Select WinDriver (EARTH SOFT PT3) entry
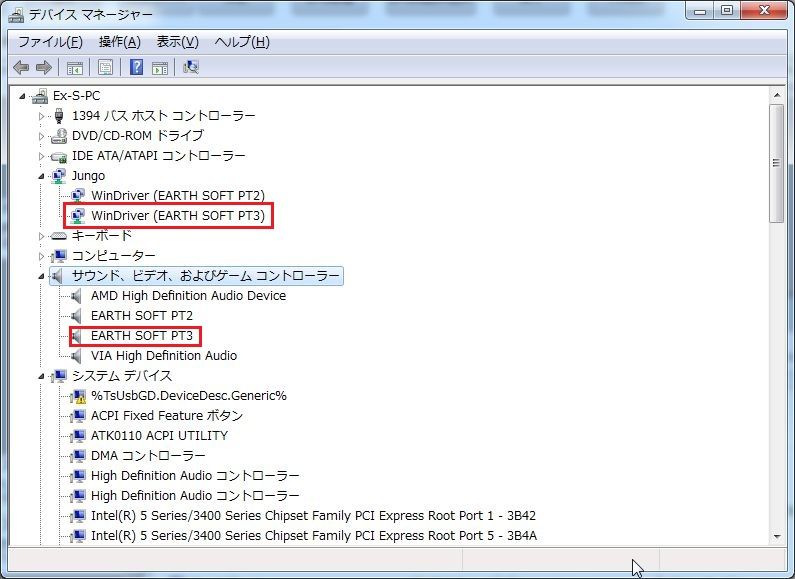Image resolution: width=795 pixels, height=579 pixels. tap(178, 216)
